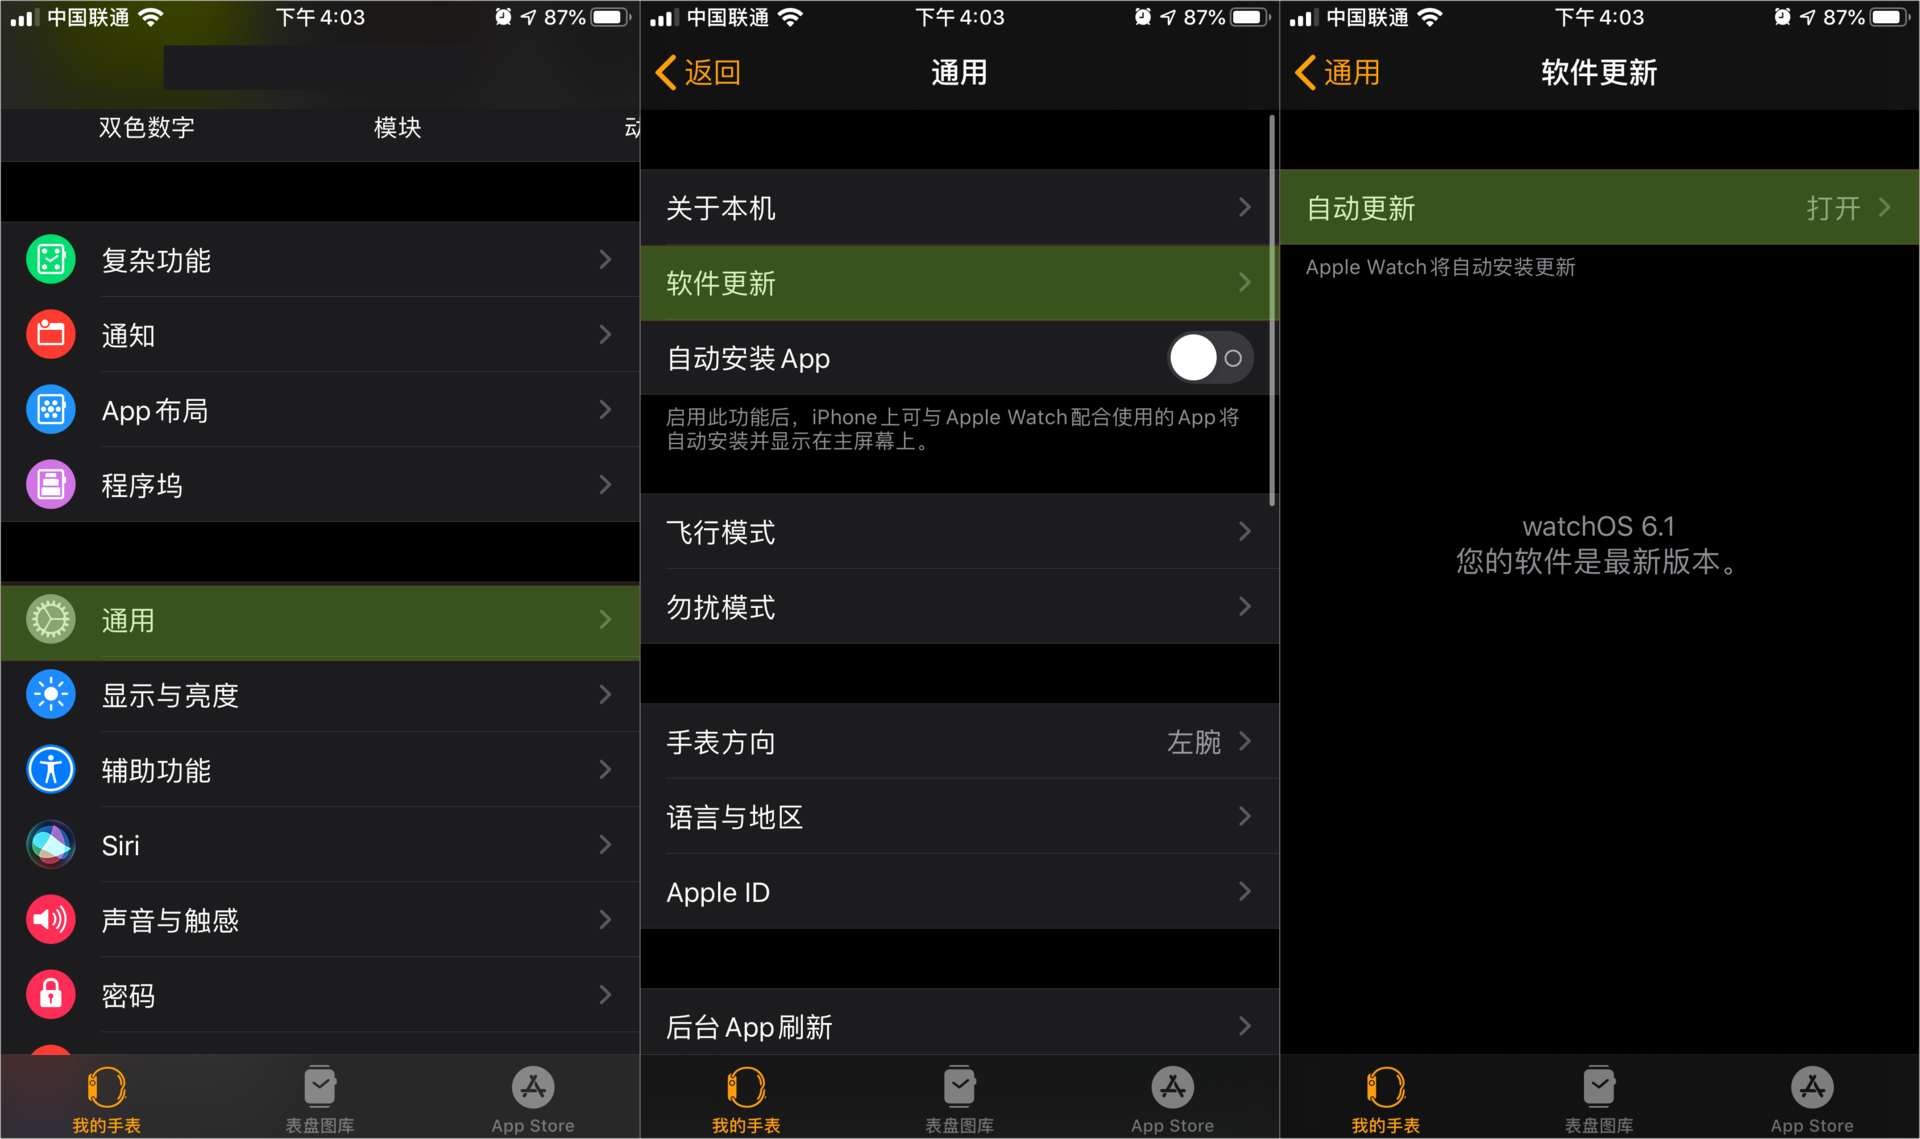
Task: Expand 软件更新 menu item
Action: point(955,282)
